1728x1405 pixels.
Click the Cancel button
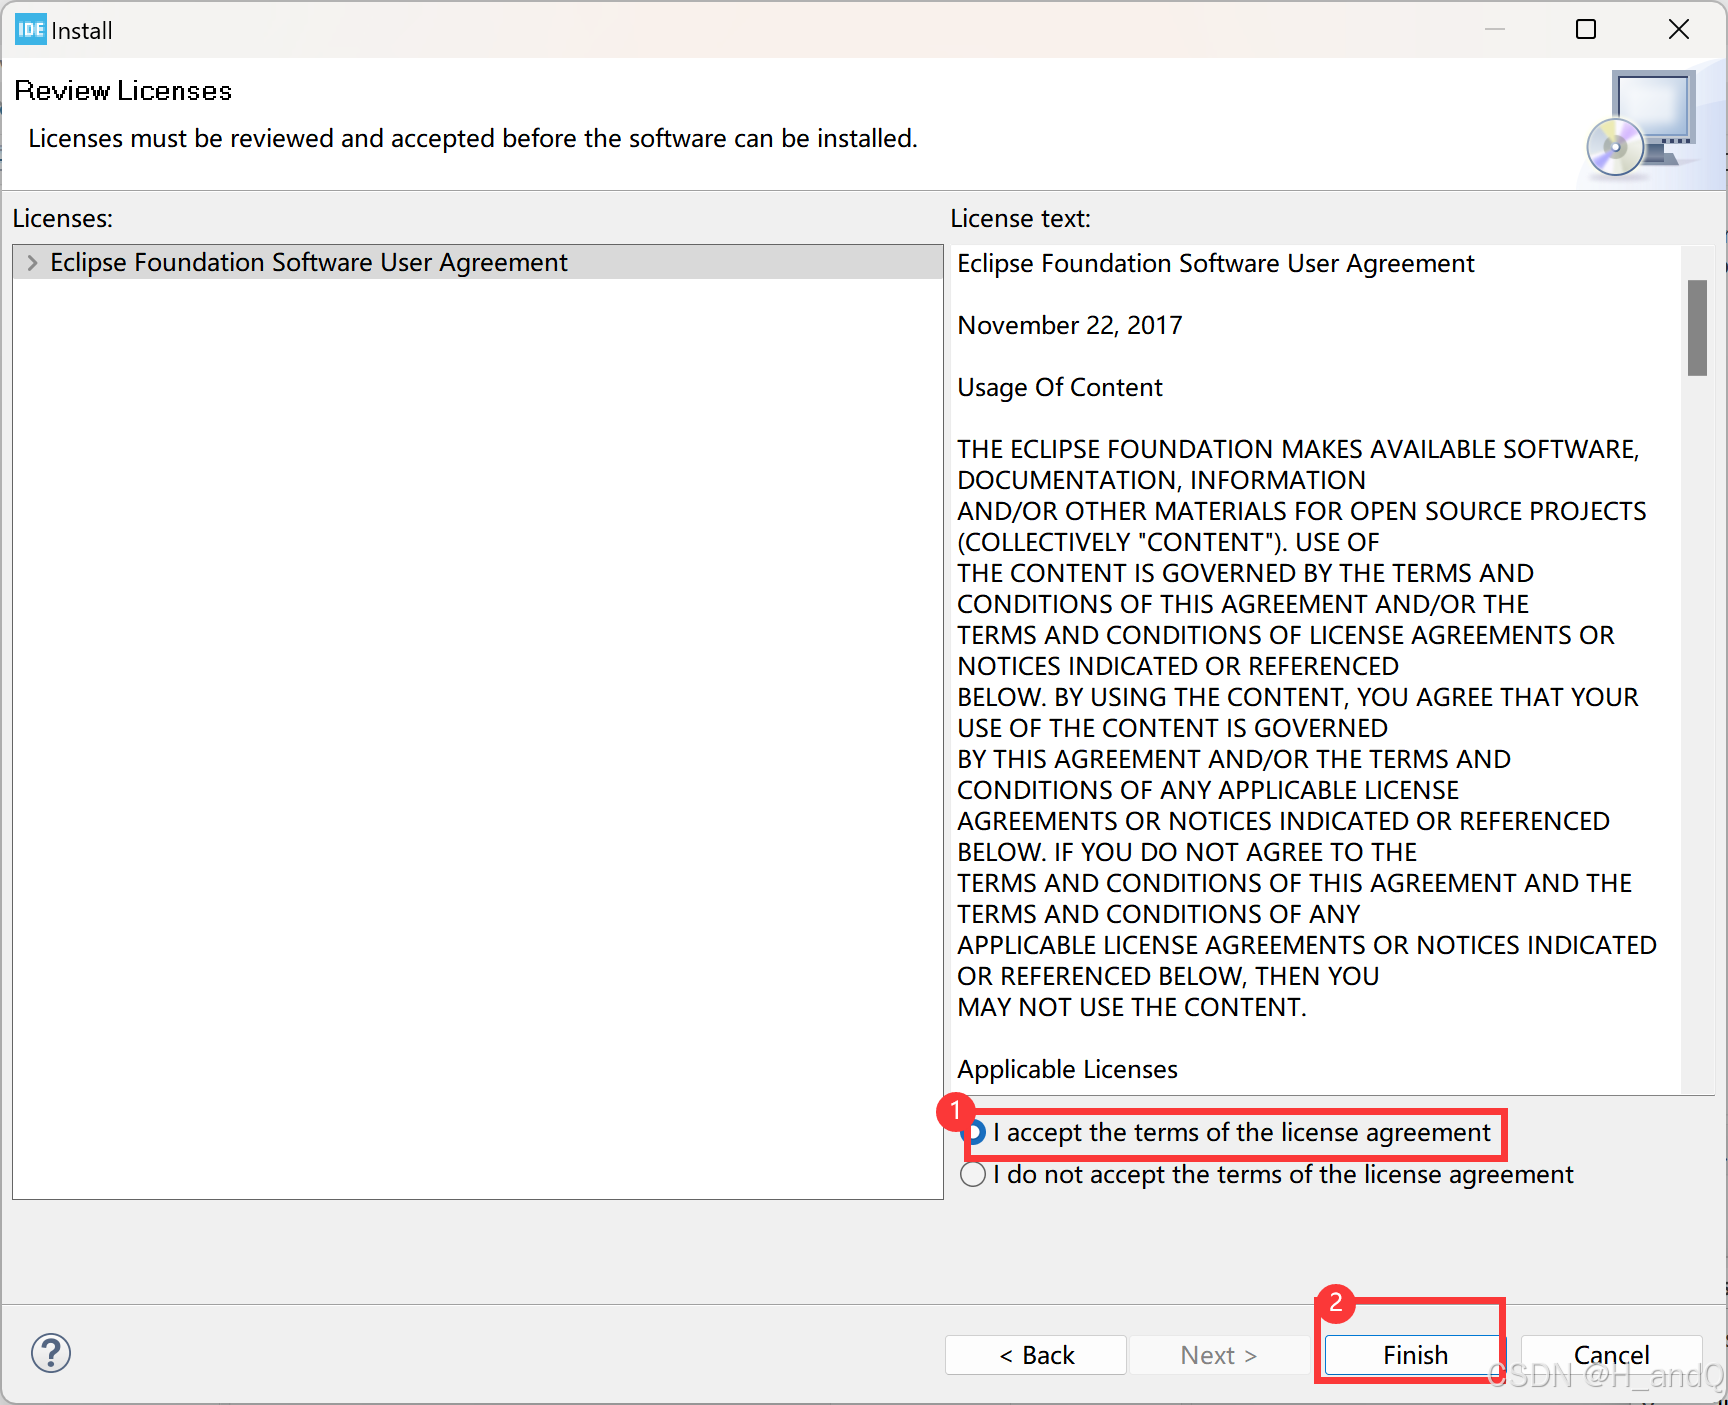[1611, 1355]
